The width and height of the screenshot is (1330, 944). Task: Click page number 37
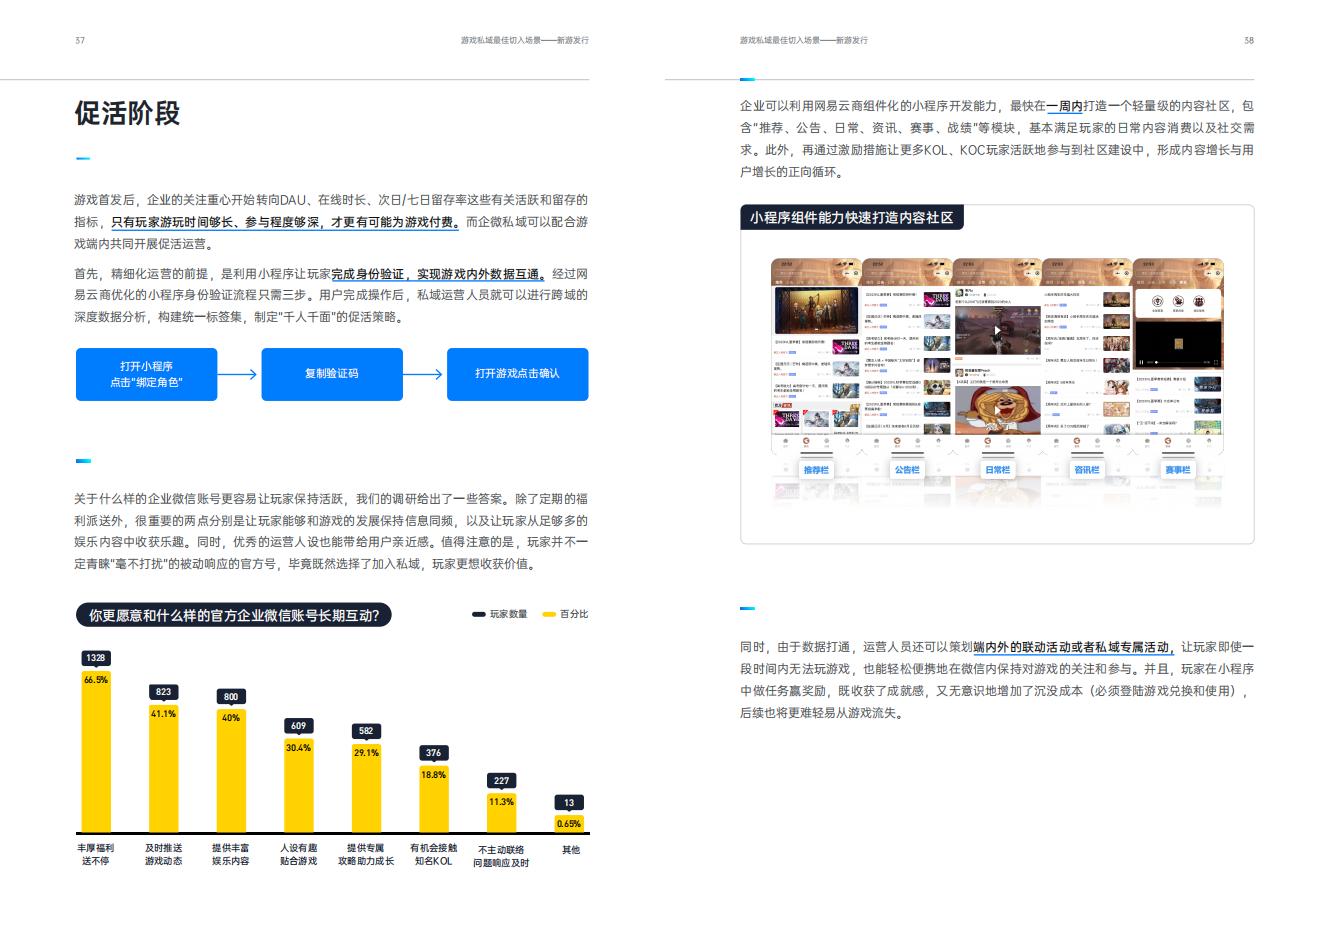(x=80, y=41)
